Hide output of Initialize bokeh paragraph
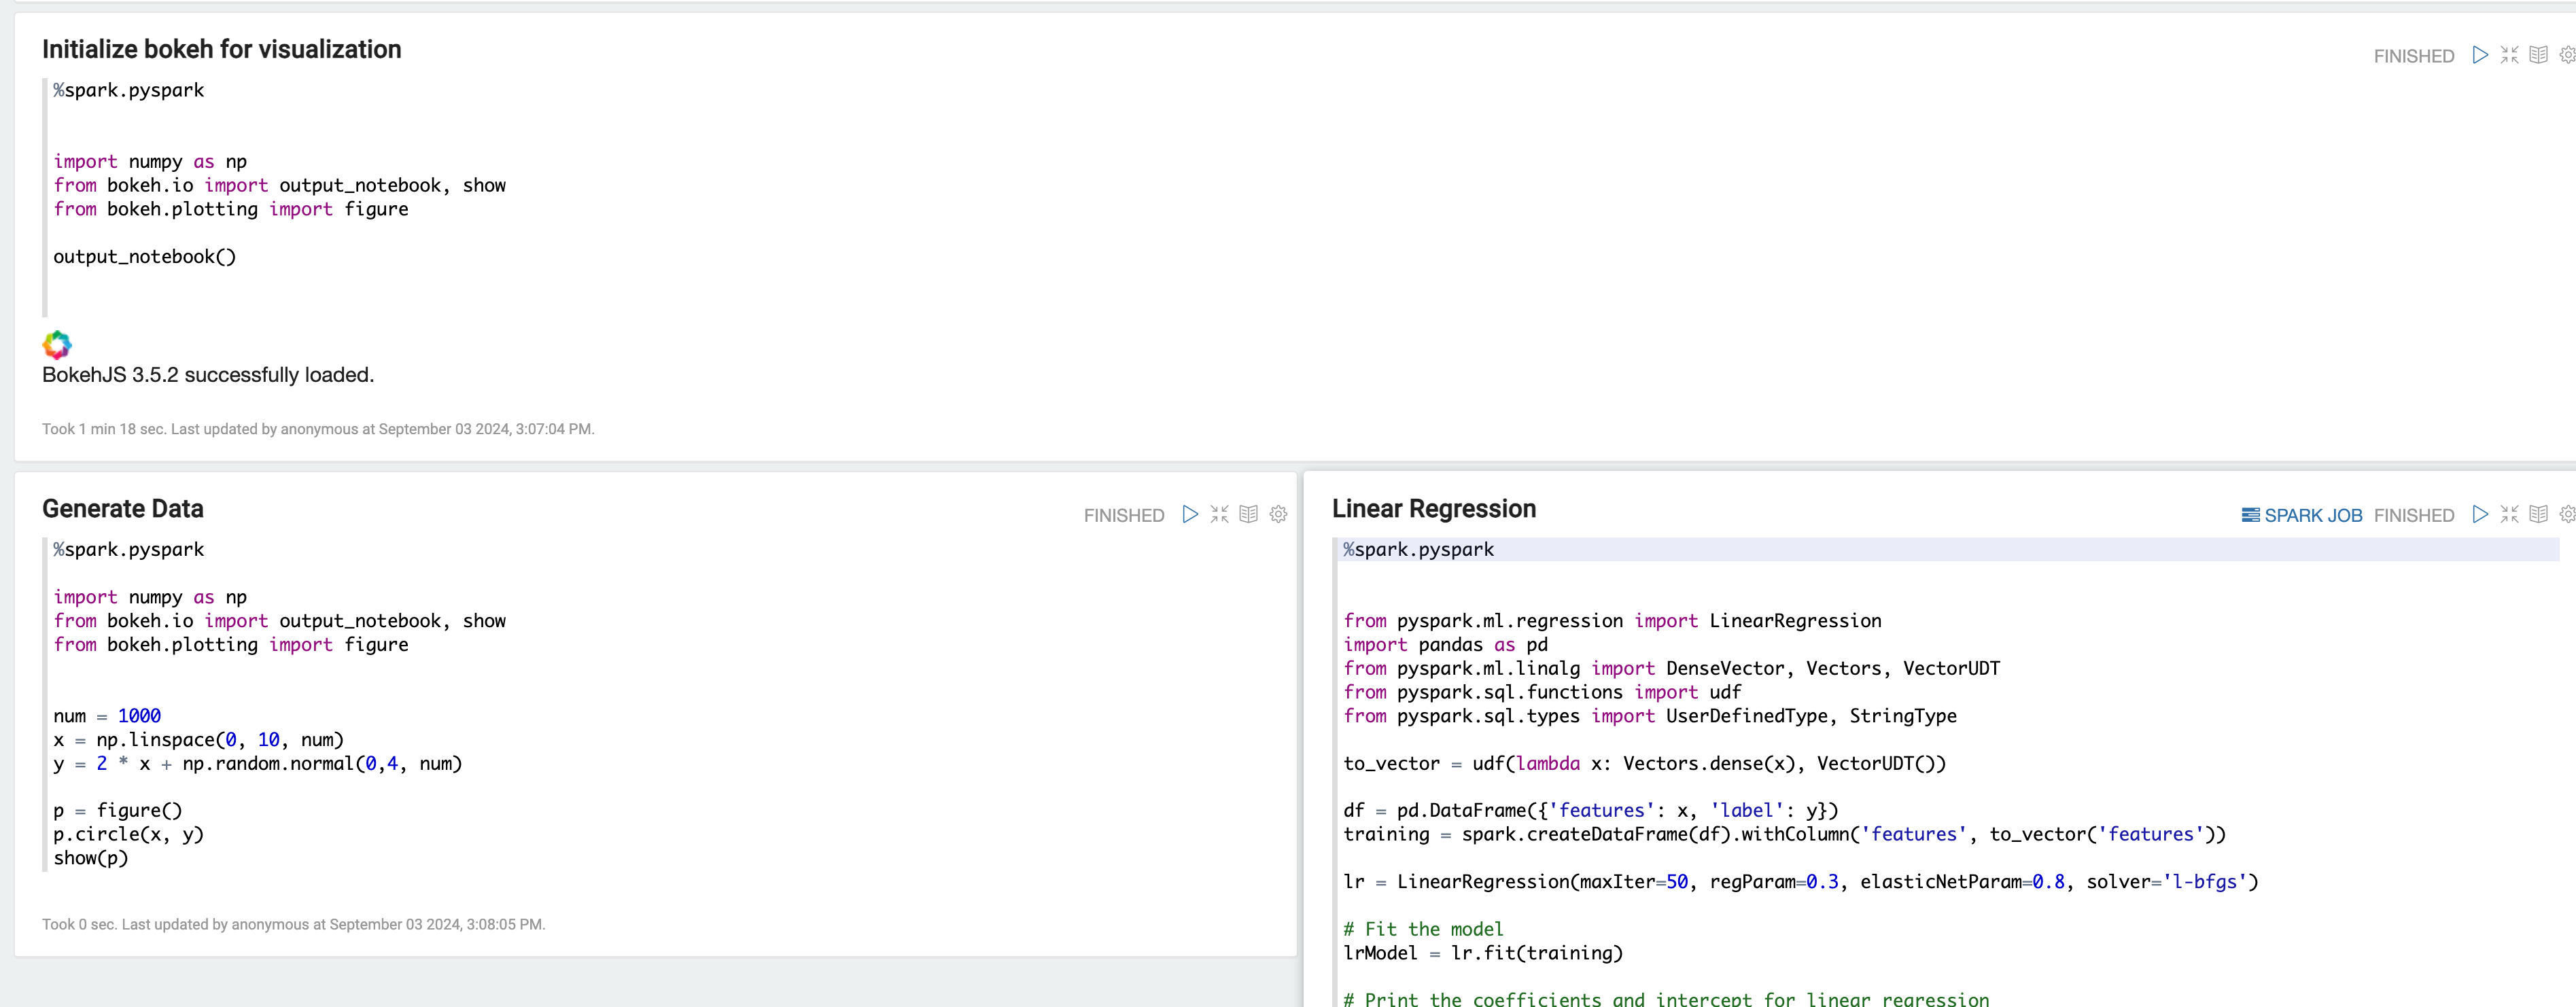 2538,55
